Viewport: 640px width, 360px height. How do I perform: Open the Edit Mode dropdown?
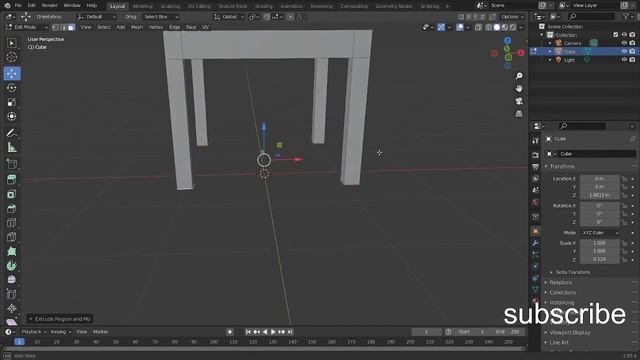tap(27, 27)
